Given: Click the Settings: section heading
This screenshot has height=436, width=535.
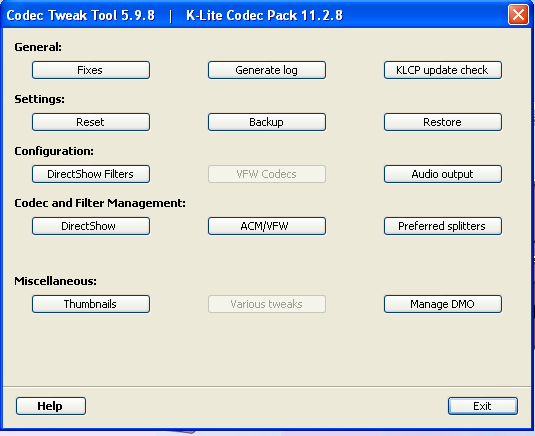Looking at the screenshot, I should [39, 99].
